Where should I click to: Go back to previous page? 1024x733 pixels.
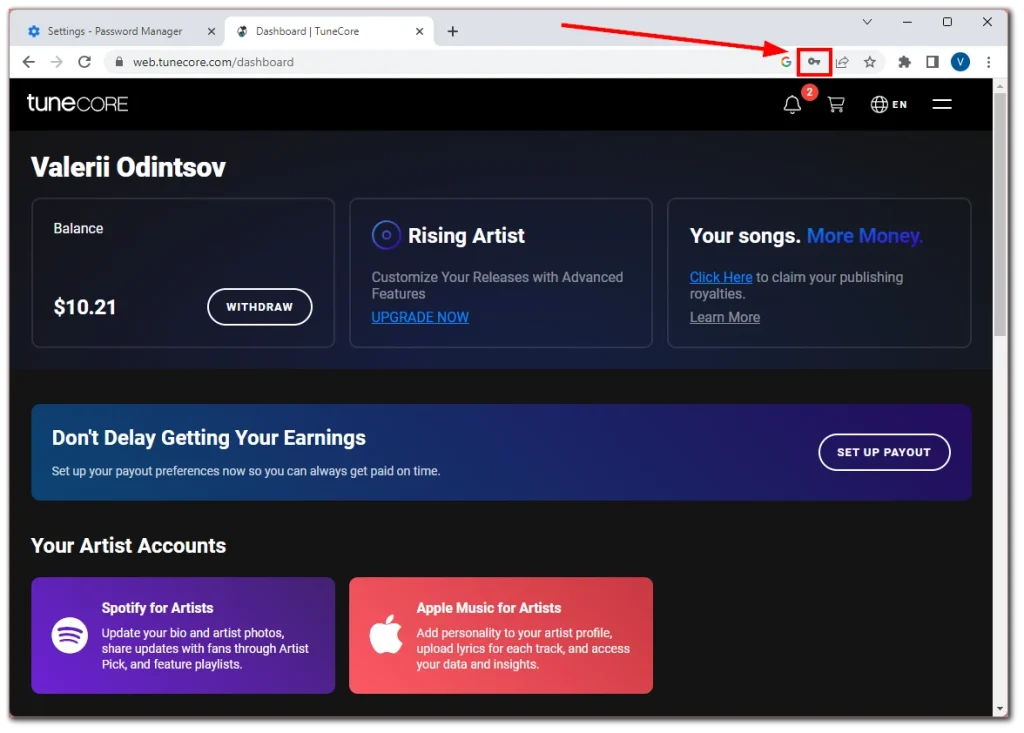point(29,62)
